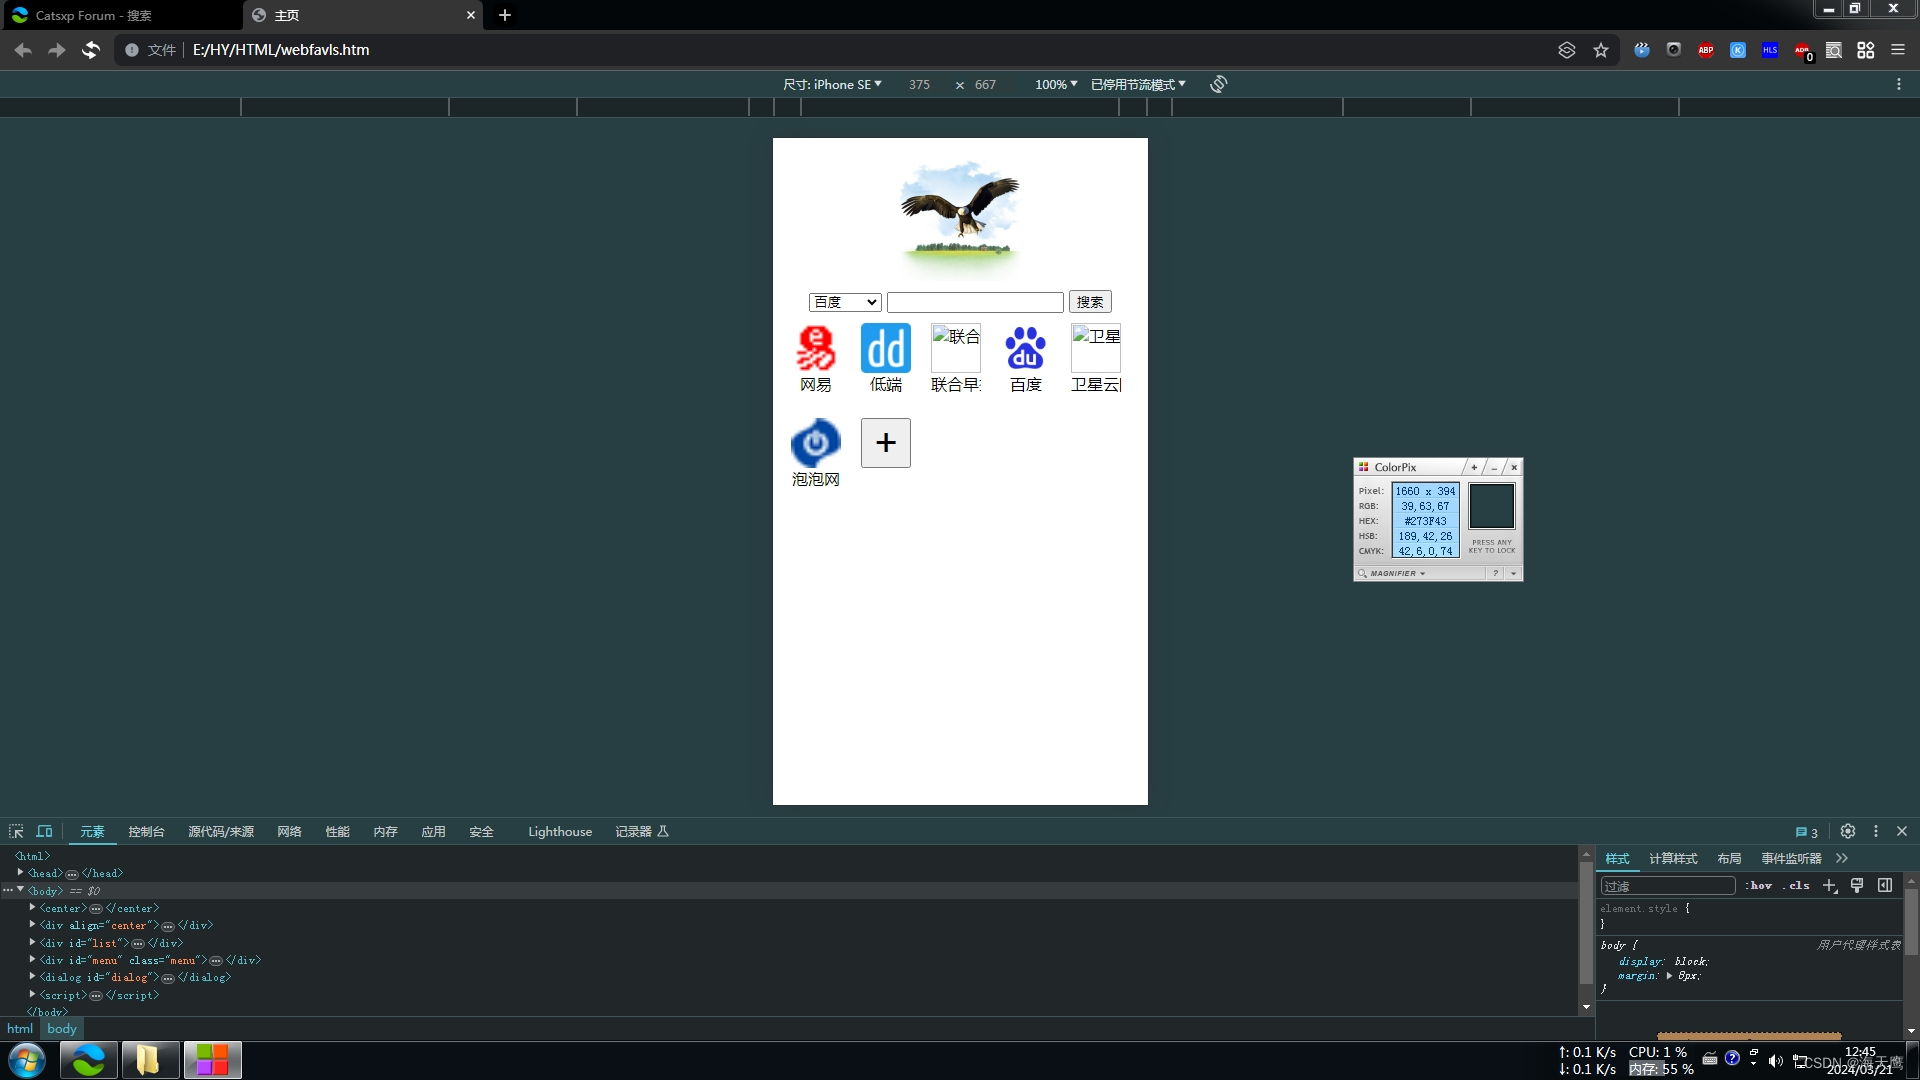This screenshot has width=1920, height=1080.
Task: Expand the div id="menu" node
Action: 32,960
